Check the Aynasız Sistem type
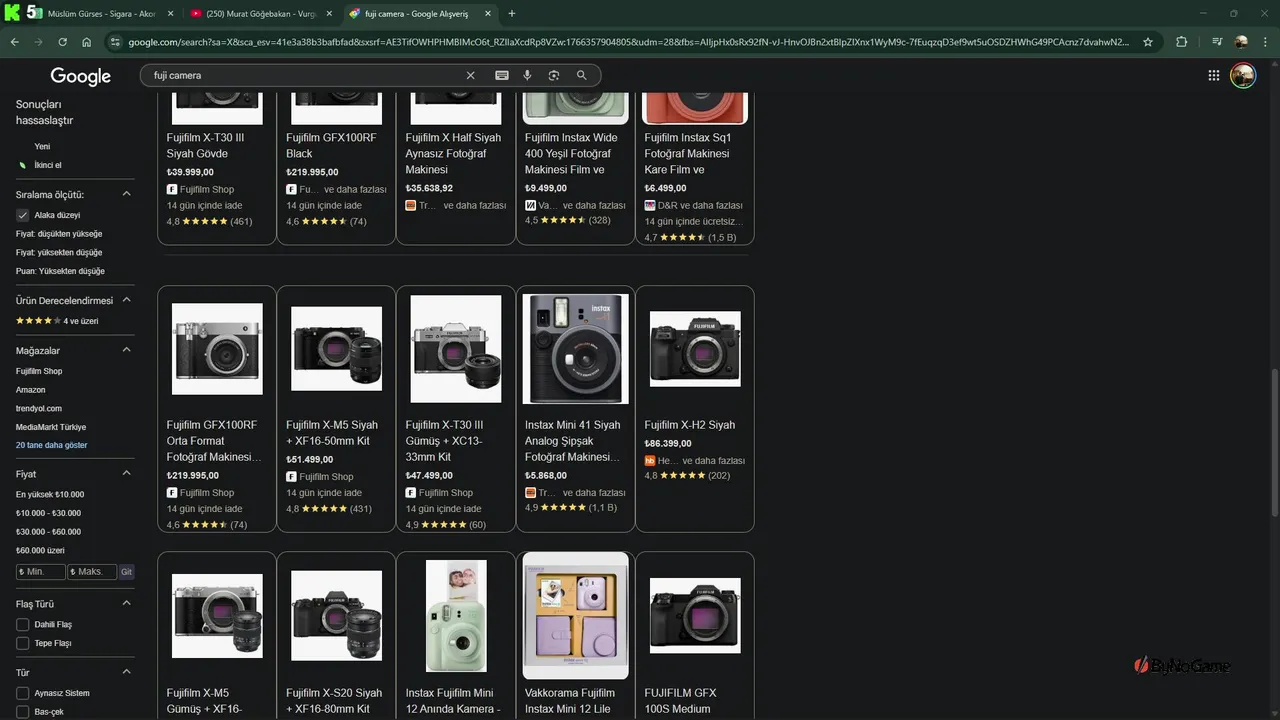The height and width of the screenshot is (720, 1280). coord(22,693)
